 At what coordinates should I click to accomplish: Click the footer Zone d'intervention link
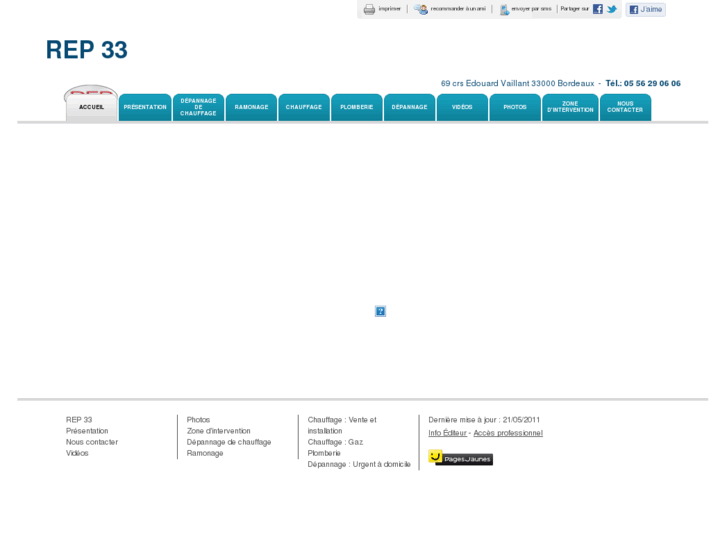[218, 431]
